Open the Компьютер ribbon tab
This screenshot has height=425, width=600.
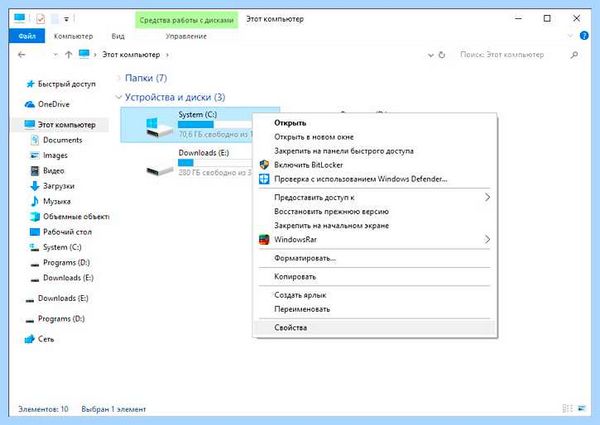(73, 36)
